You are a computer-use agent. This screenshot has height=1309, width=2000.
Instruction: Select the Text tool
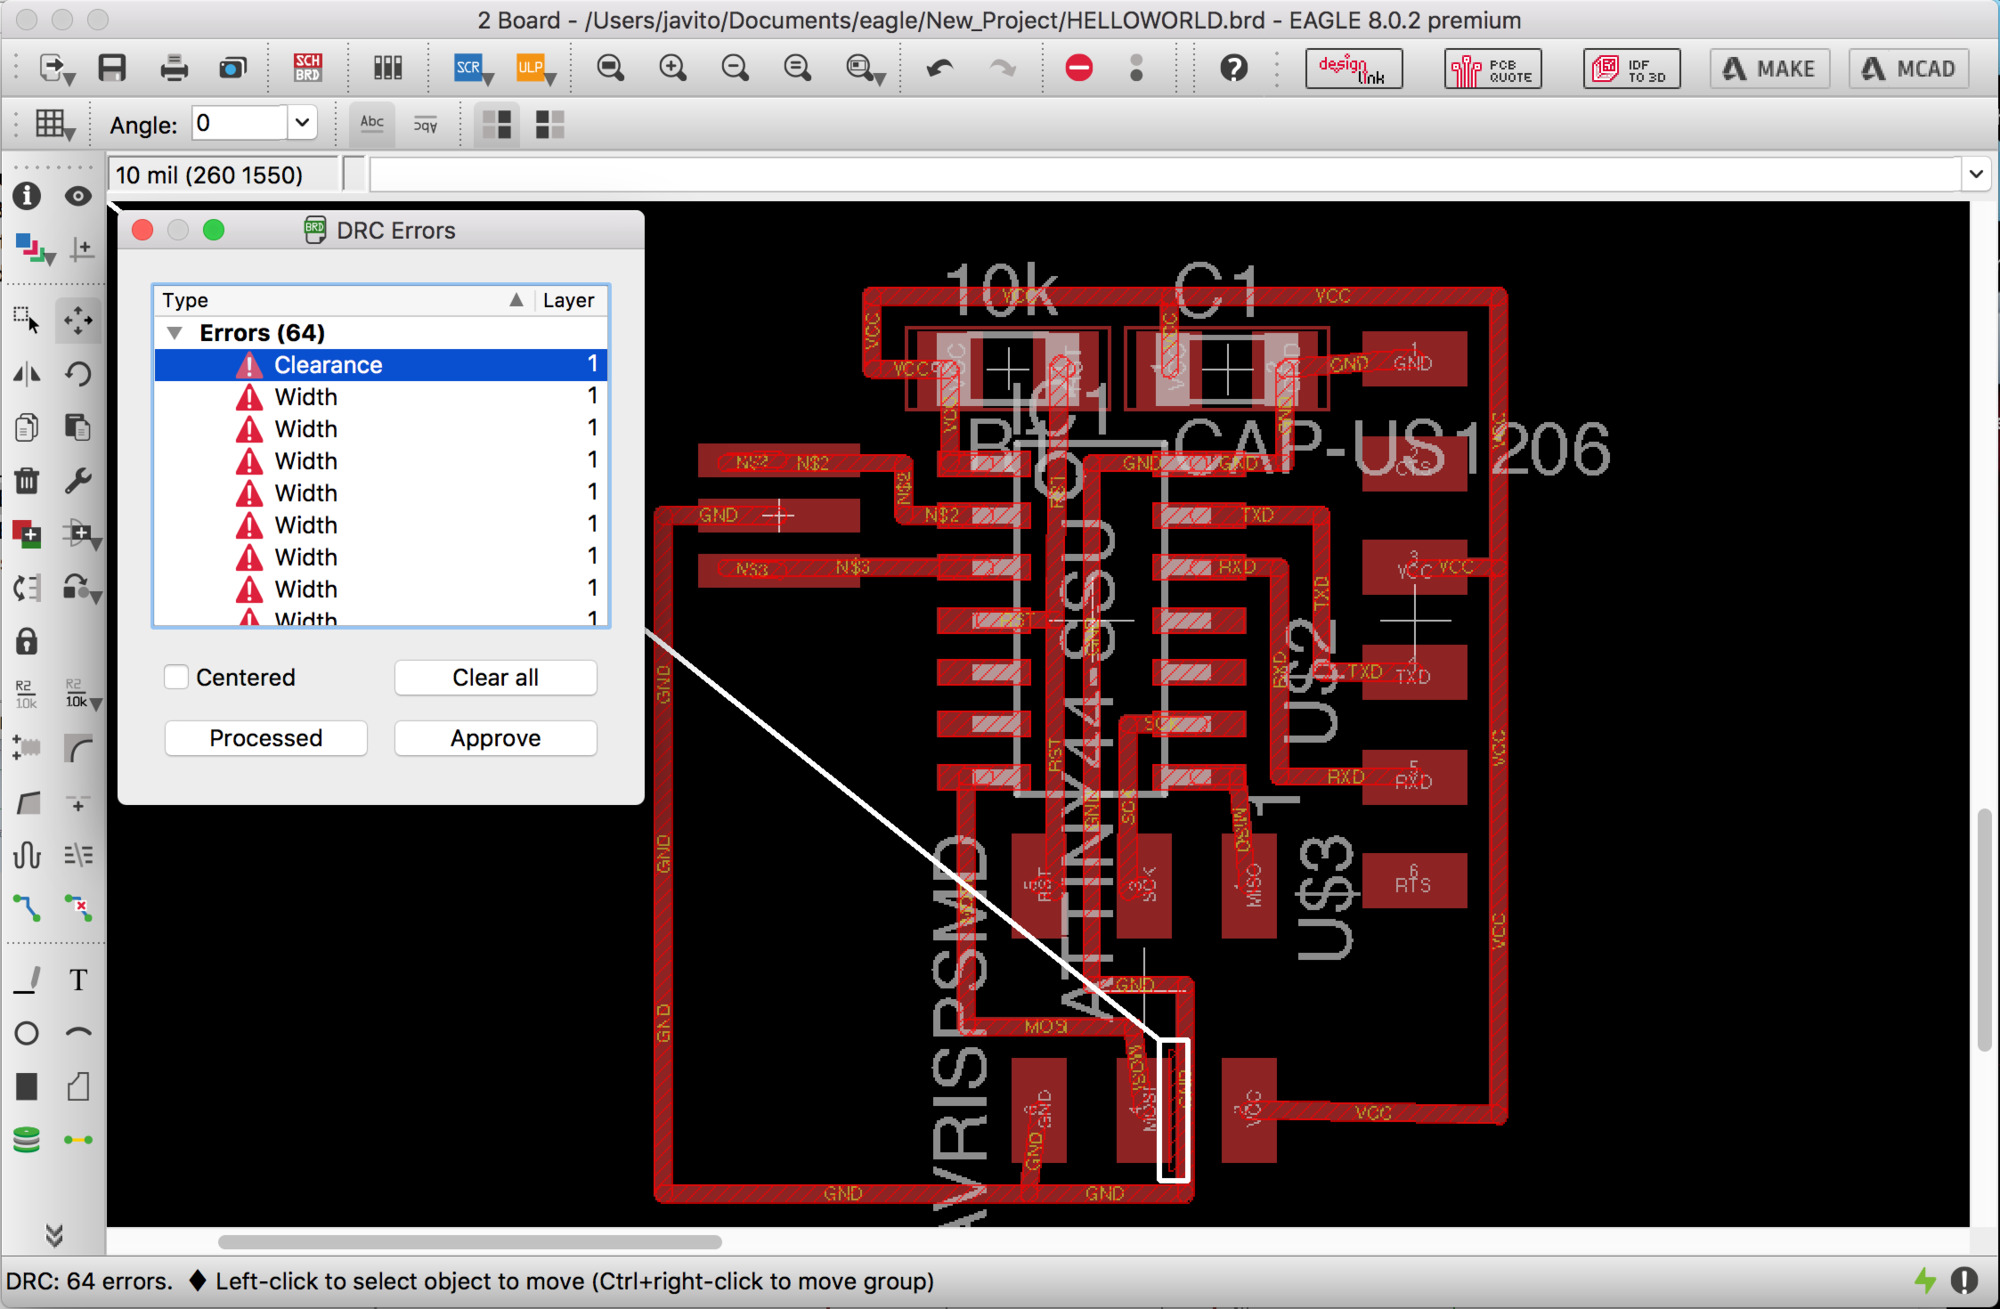[78, 980]
